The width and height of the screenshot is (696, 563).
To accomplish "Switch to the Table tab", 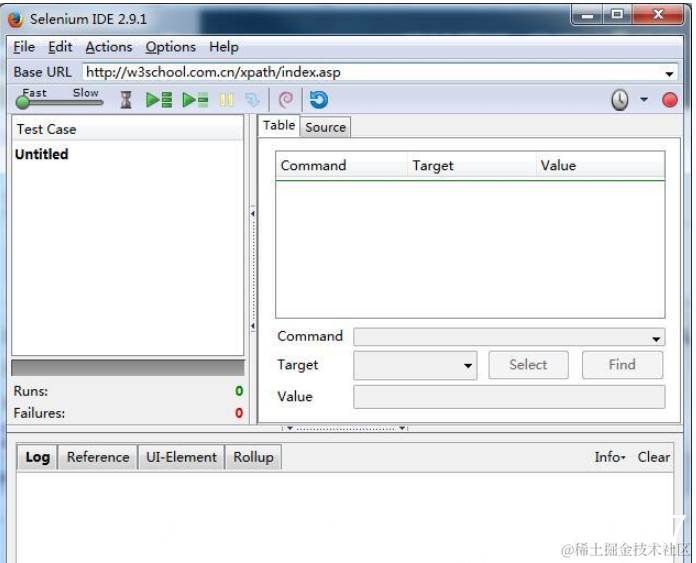I will pyautogui.click(x=279, y=126).
